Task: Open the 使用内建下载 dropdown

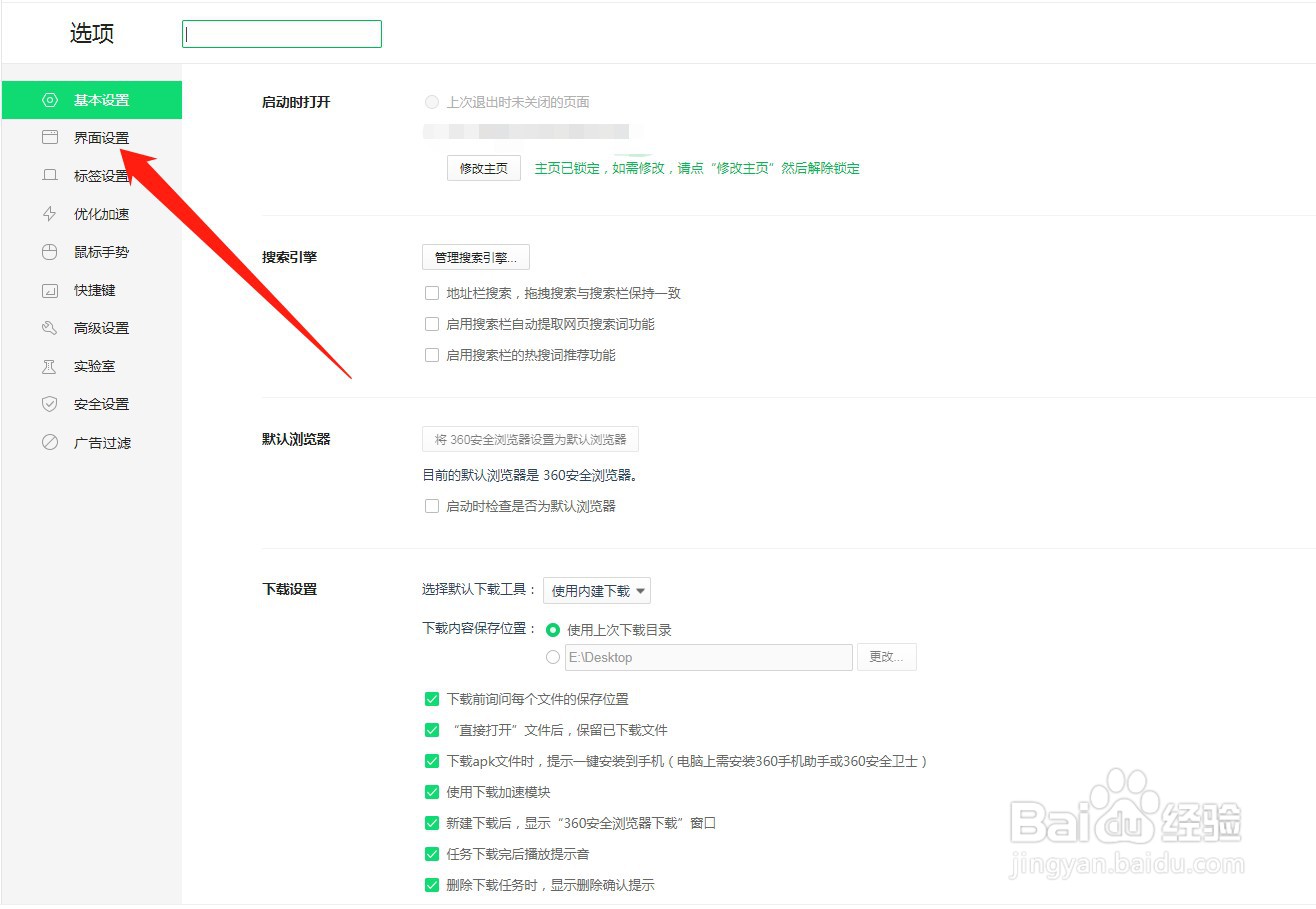Action: click(x=596, y=590)
